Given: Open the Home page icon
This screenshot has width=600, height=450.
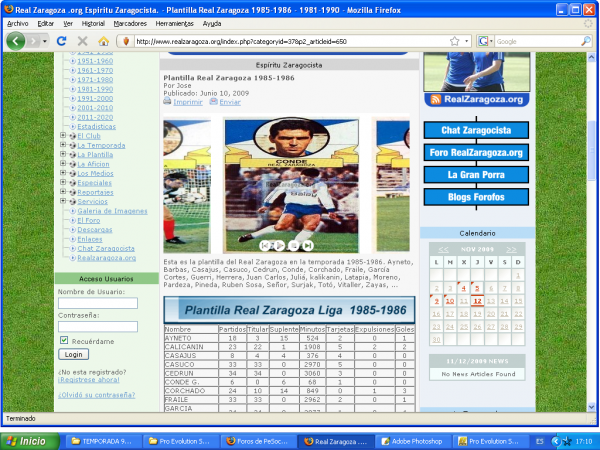Looking at the screenshot, I should coord(103,41).
